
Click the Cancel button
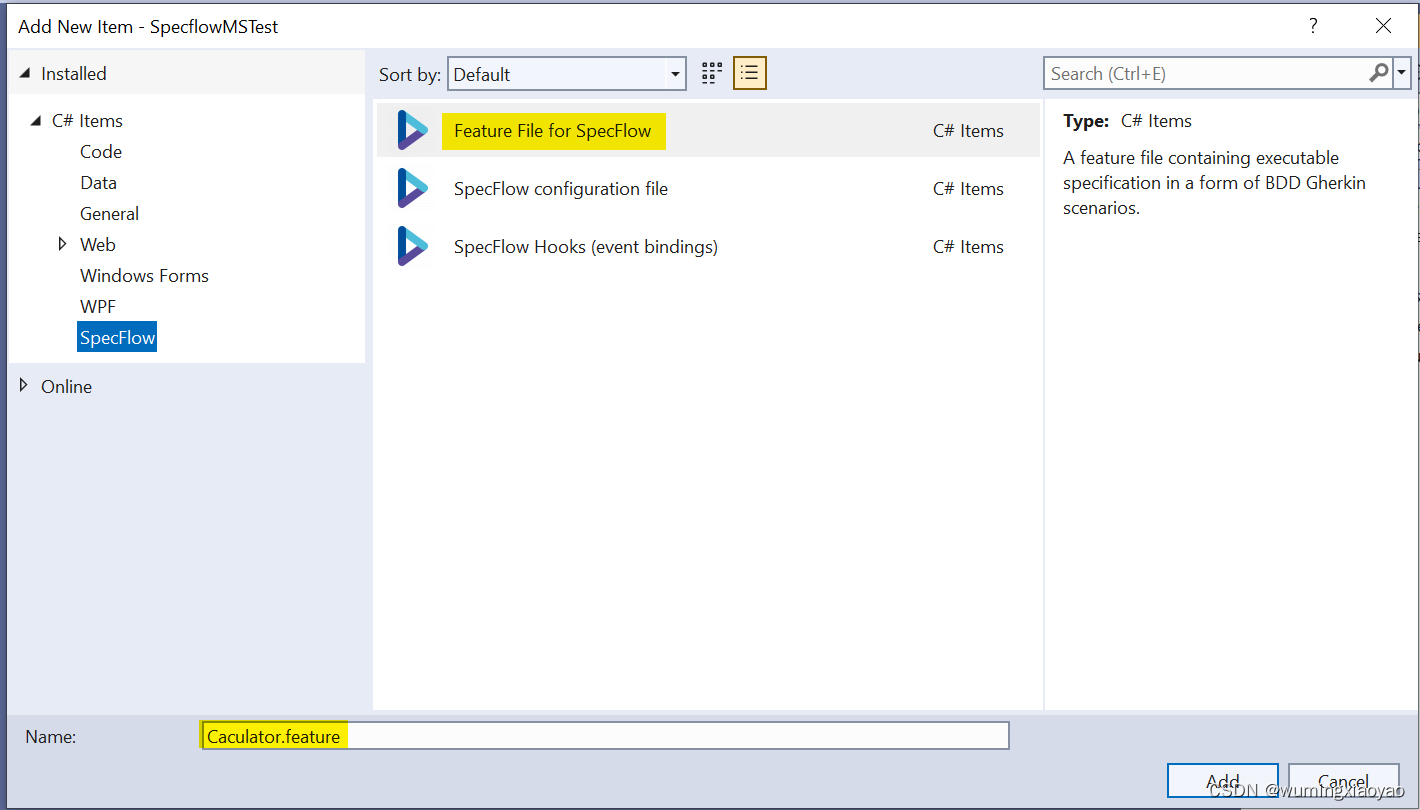pos(1343,781)
